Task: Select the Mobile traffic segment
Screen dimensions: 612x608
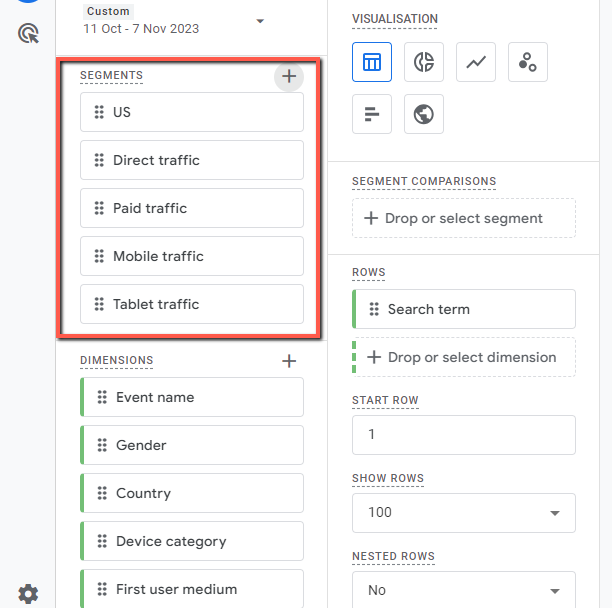Action: coord(192,256)
